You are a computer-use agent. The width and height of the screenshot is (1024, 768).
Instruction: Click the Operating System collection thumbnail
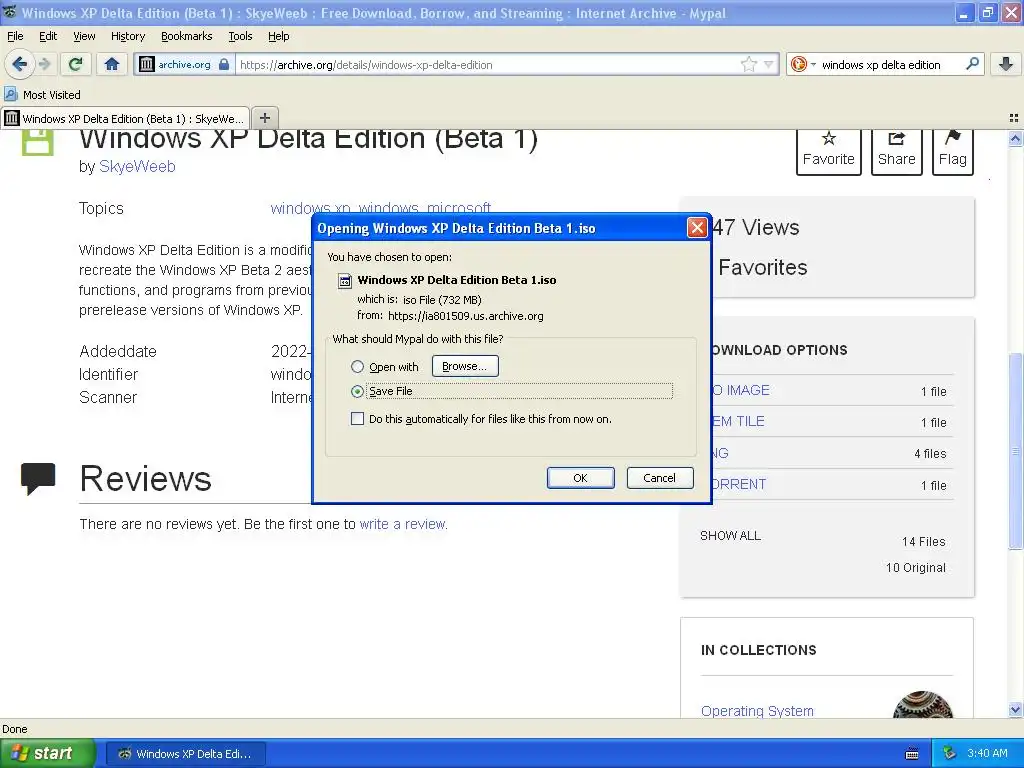click(922, 705)
